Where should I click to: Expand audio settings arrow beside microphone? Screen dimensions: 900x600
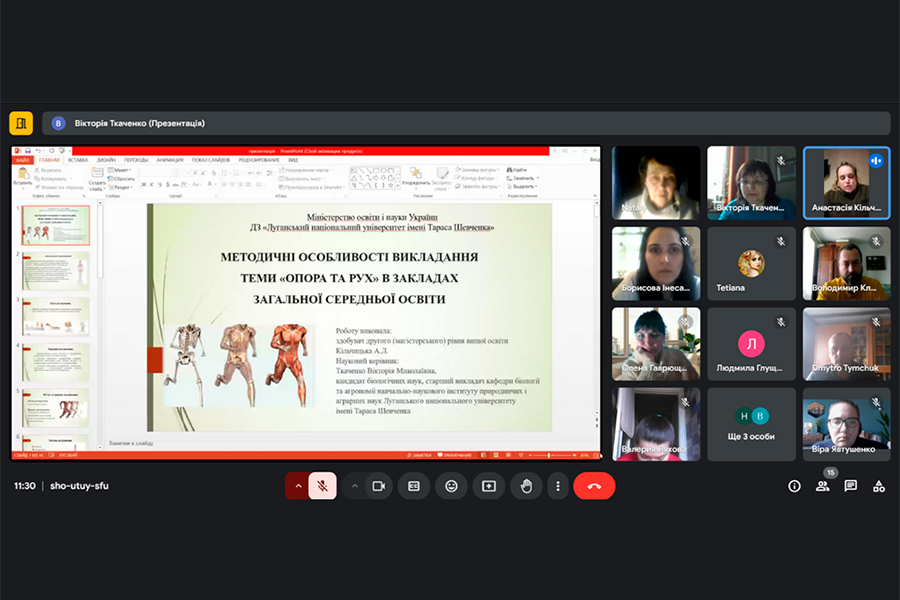[x=297, y=486]
